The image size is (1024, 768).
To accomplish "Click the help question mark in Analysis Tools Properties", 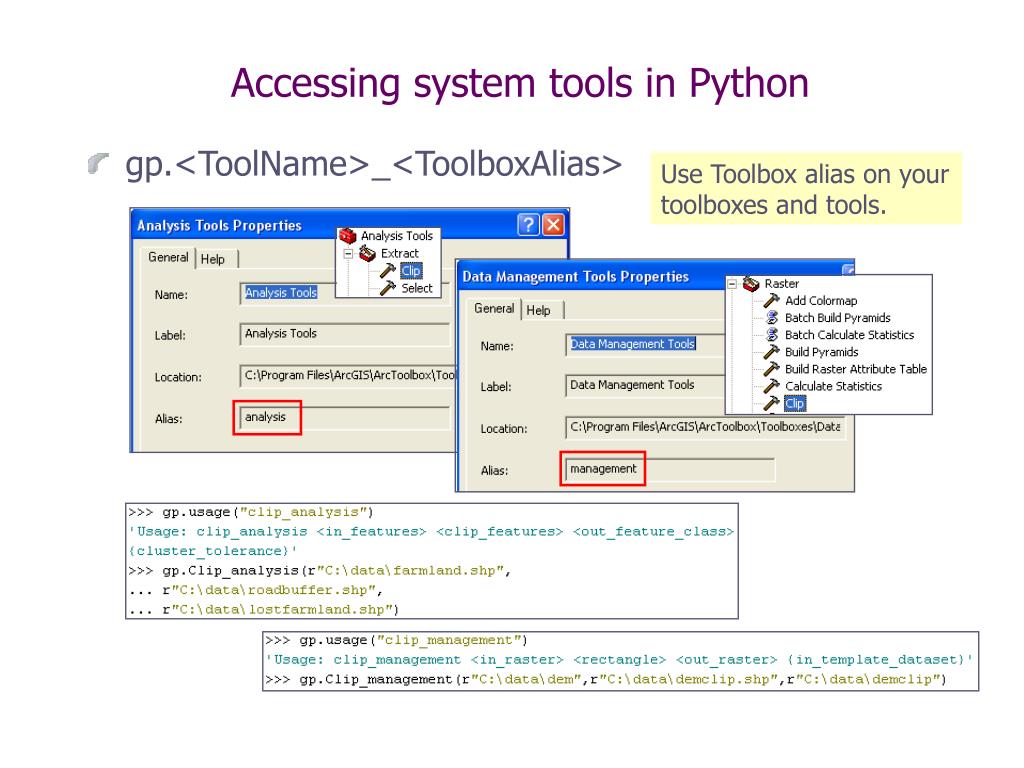I will (x=528, y=225).
